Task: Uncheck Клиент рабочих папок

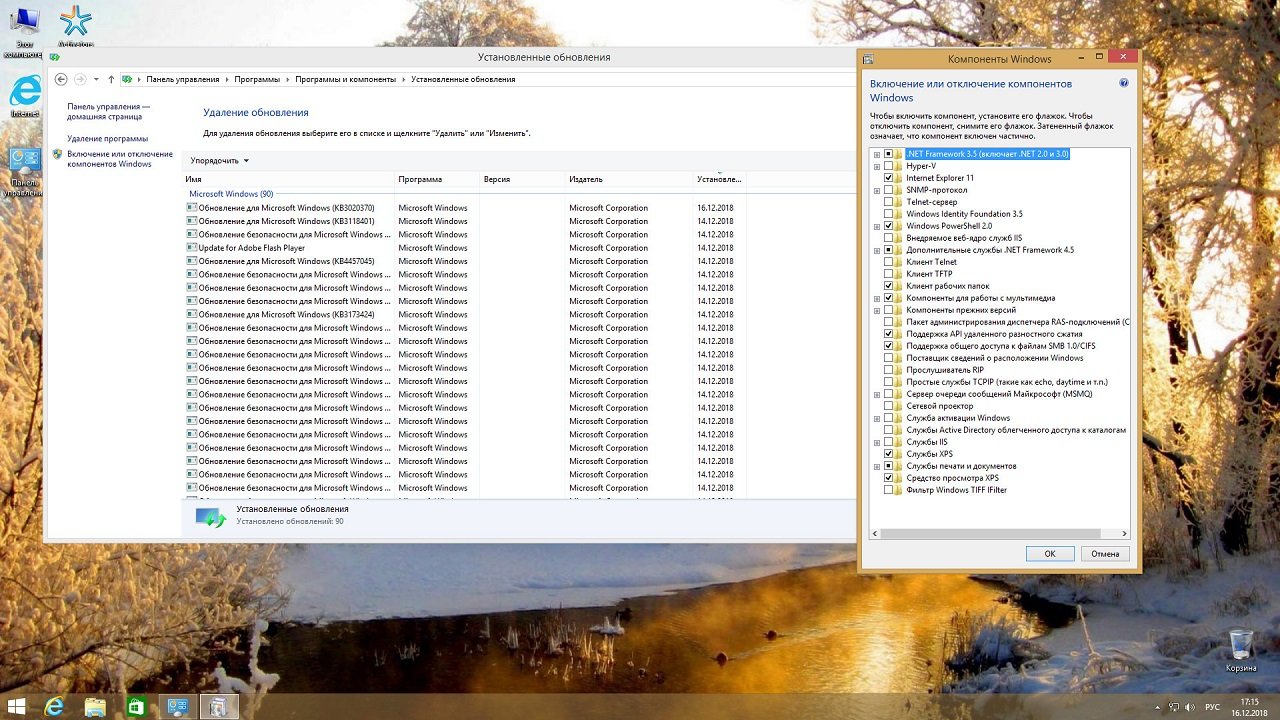Action: tap(888, 286)
